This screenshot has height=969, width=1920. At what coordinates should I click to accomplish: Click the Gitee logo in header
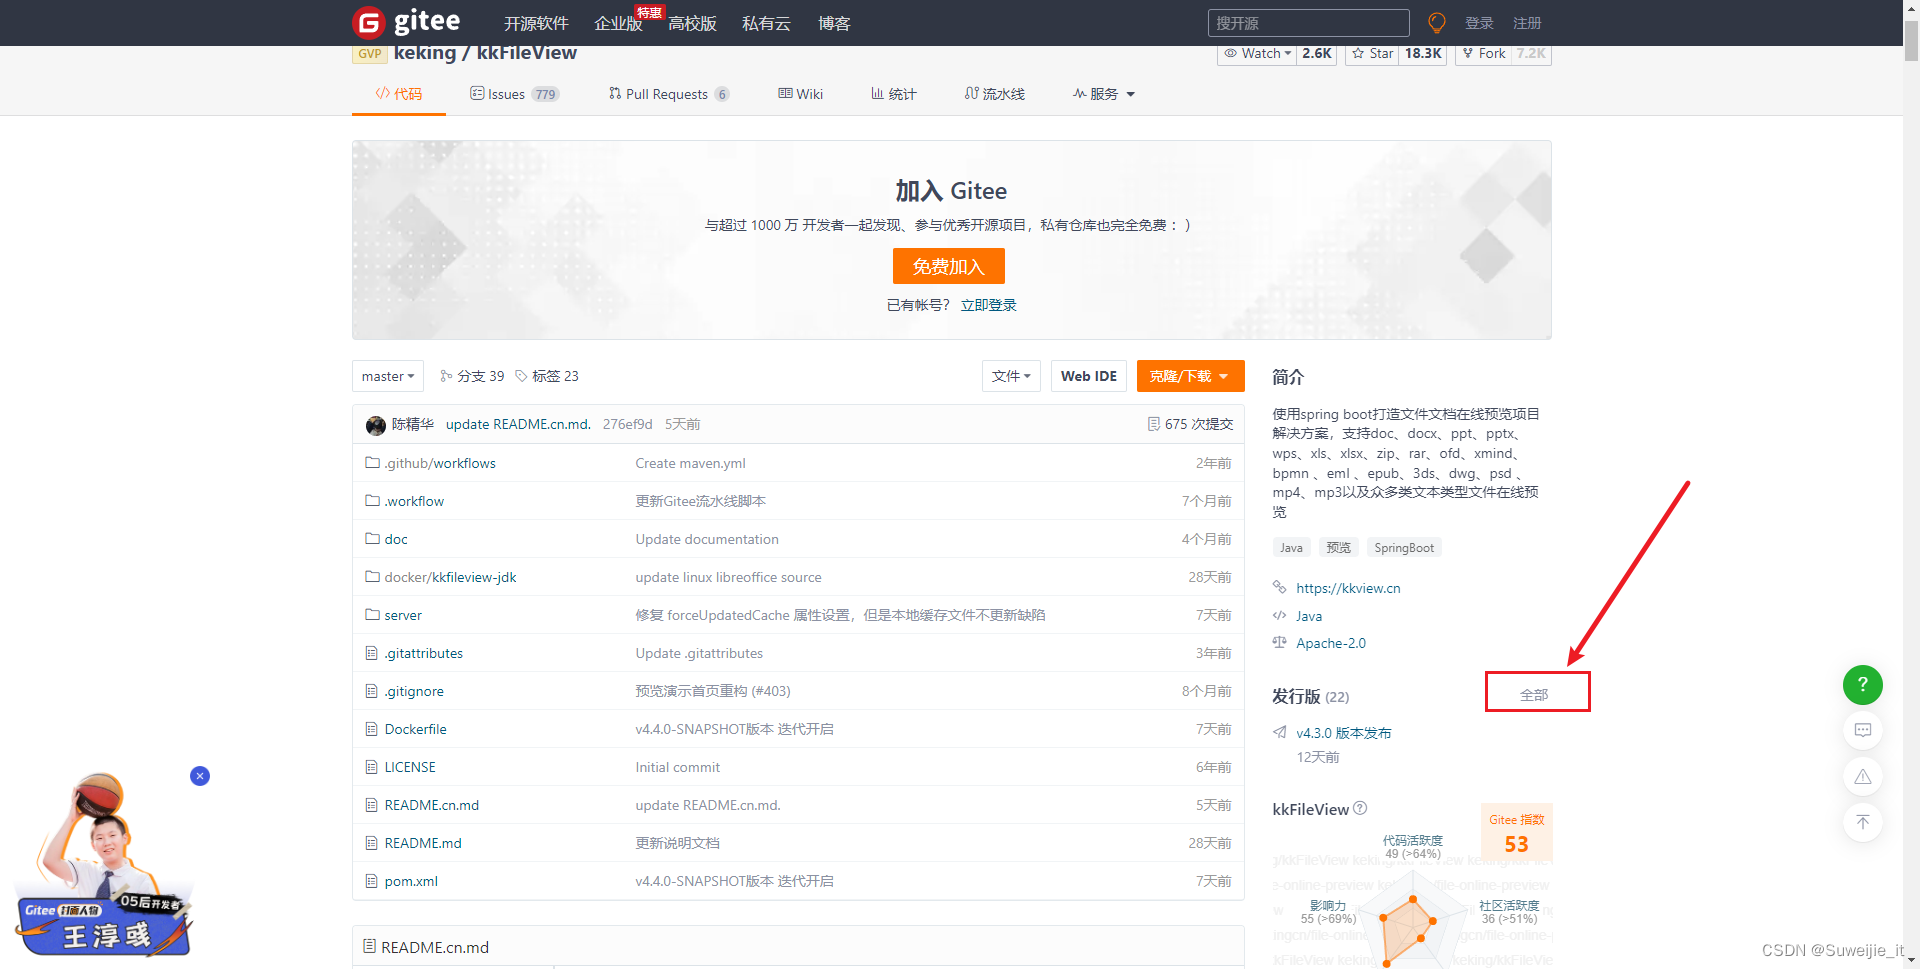[406, 22]
